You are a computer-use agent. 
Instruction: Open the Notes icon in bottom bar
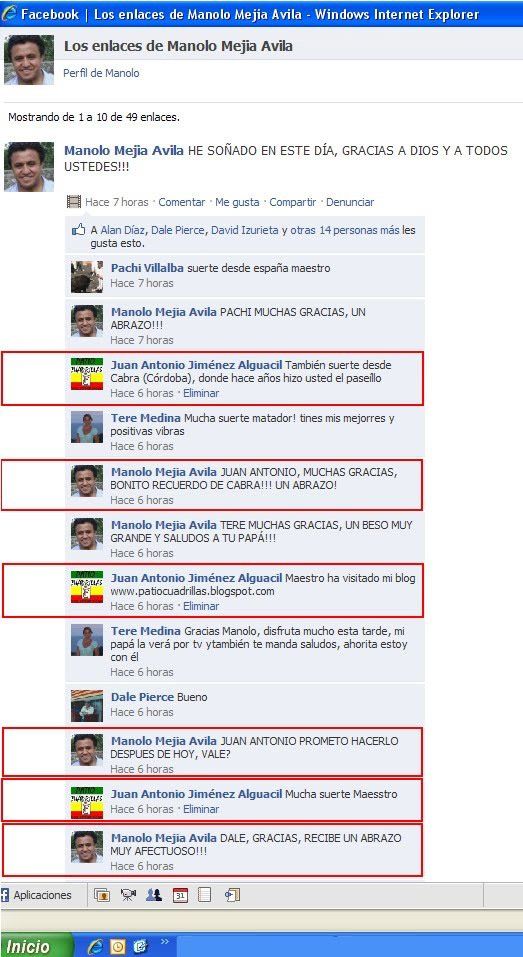pos(204,895)
